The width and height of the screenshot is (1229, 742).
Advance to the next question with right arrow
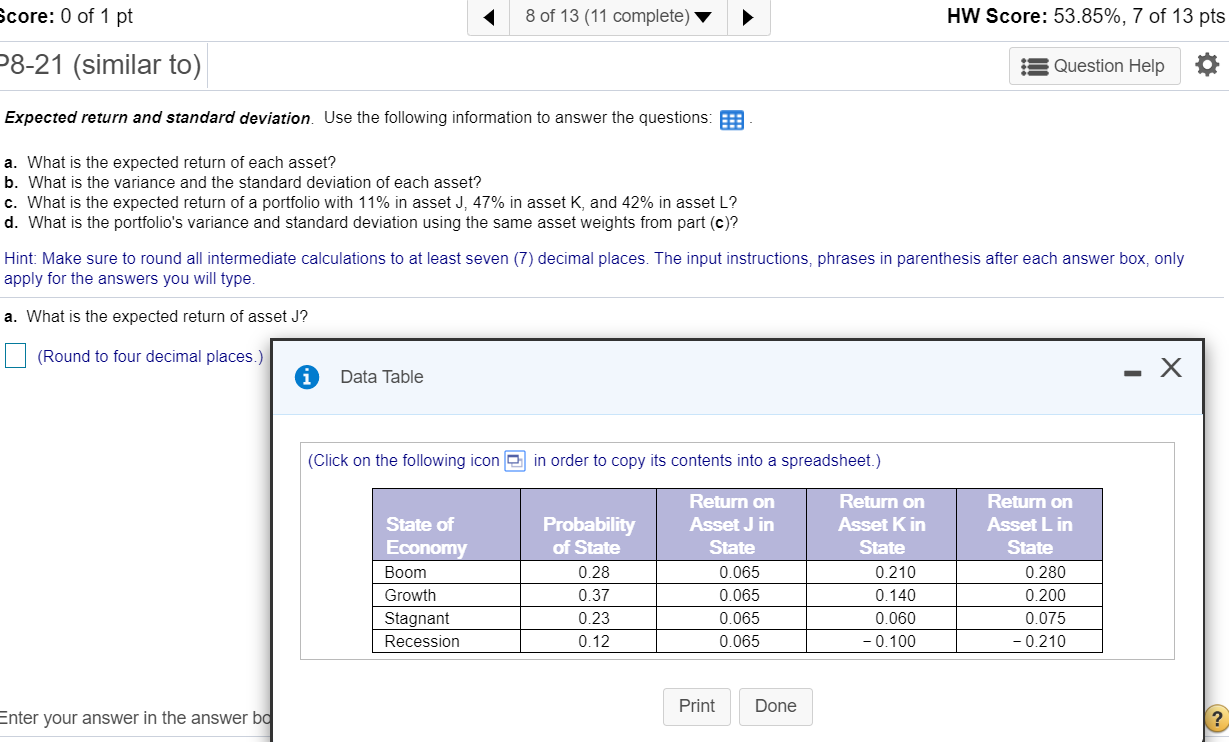tap(749, 16)
